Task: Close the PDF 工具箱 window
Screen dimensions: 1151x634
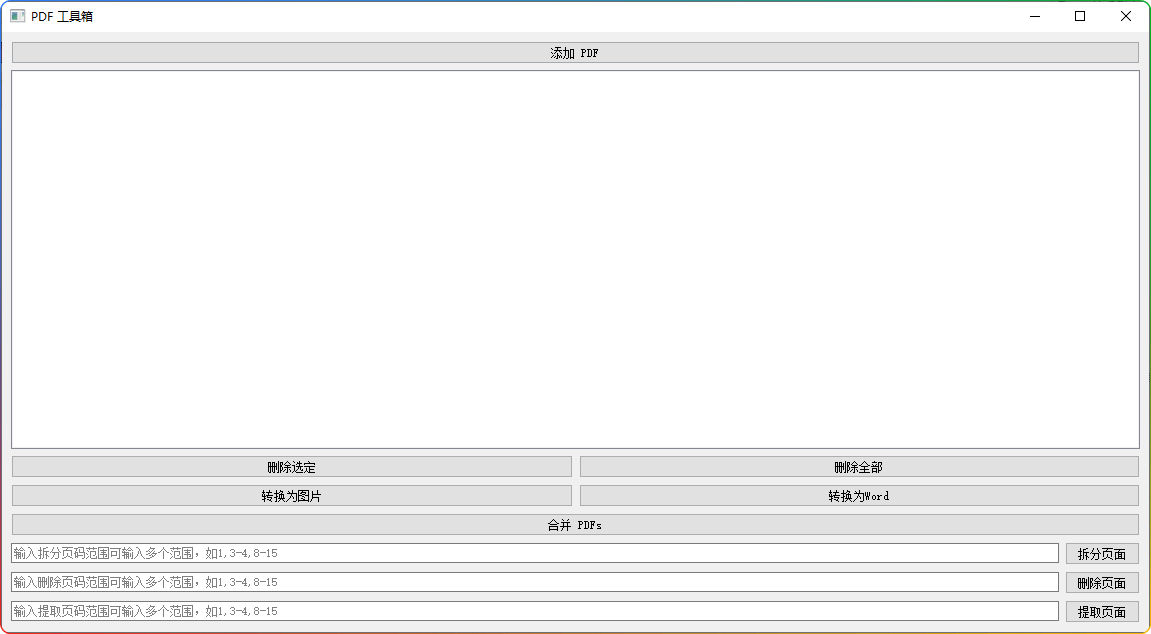Action: [x=1126, y=16]
